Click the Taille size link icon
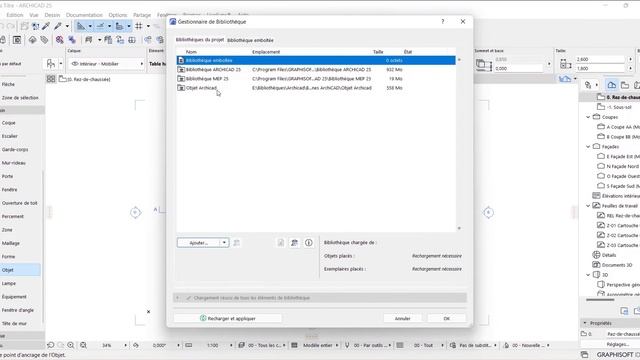This screenshot has width=640, height=360. pos(565,64)
